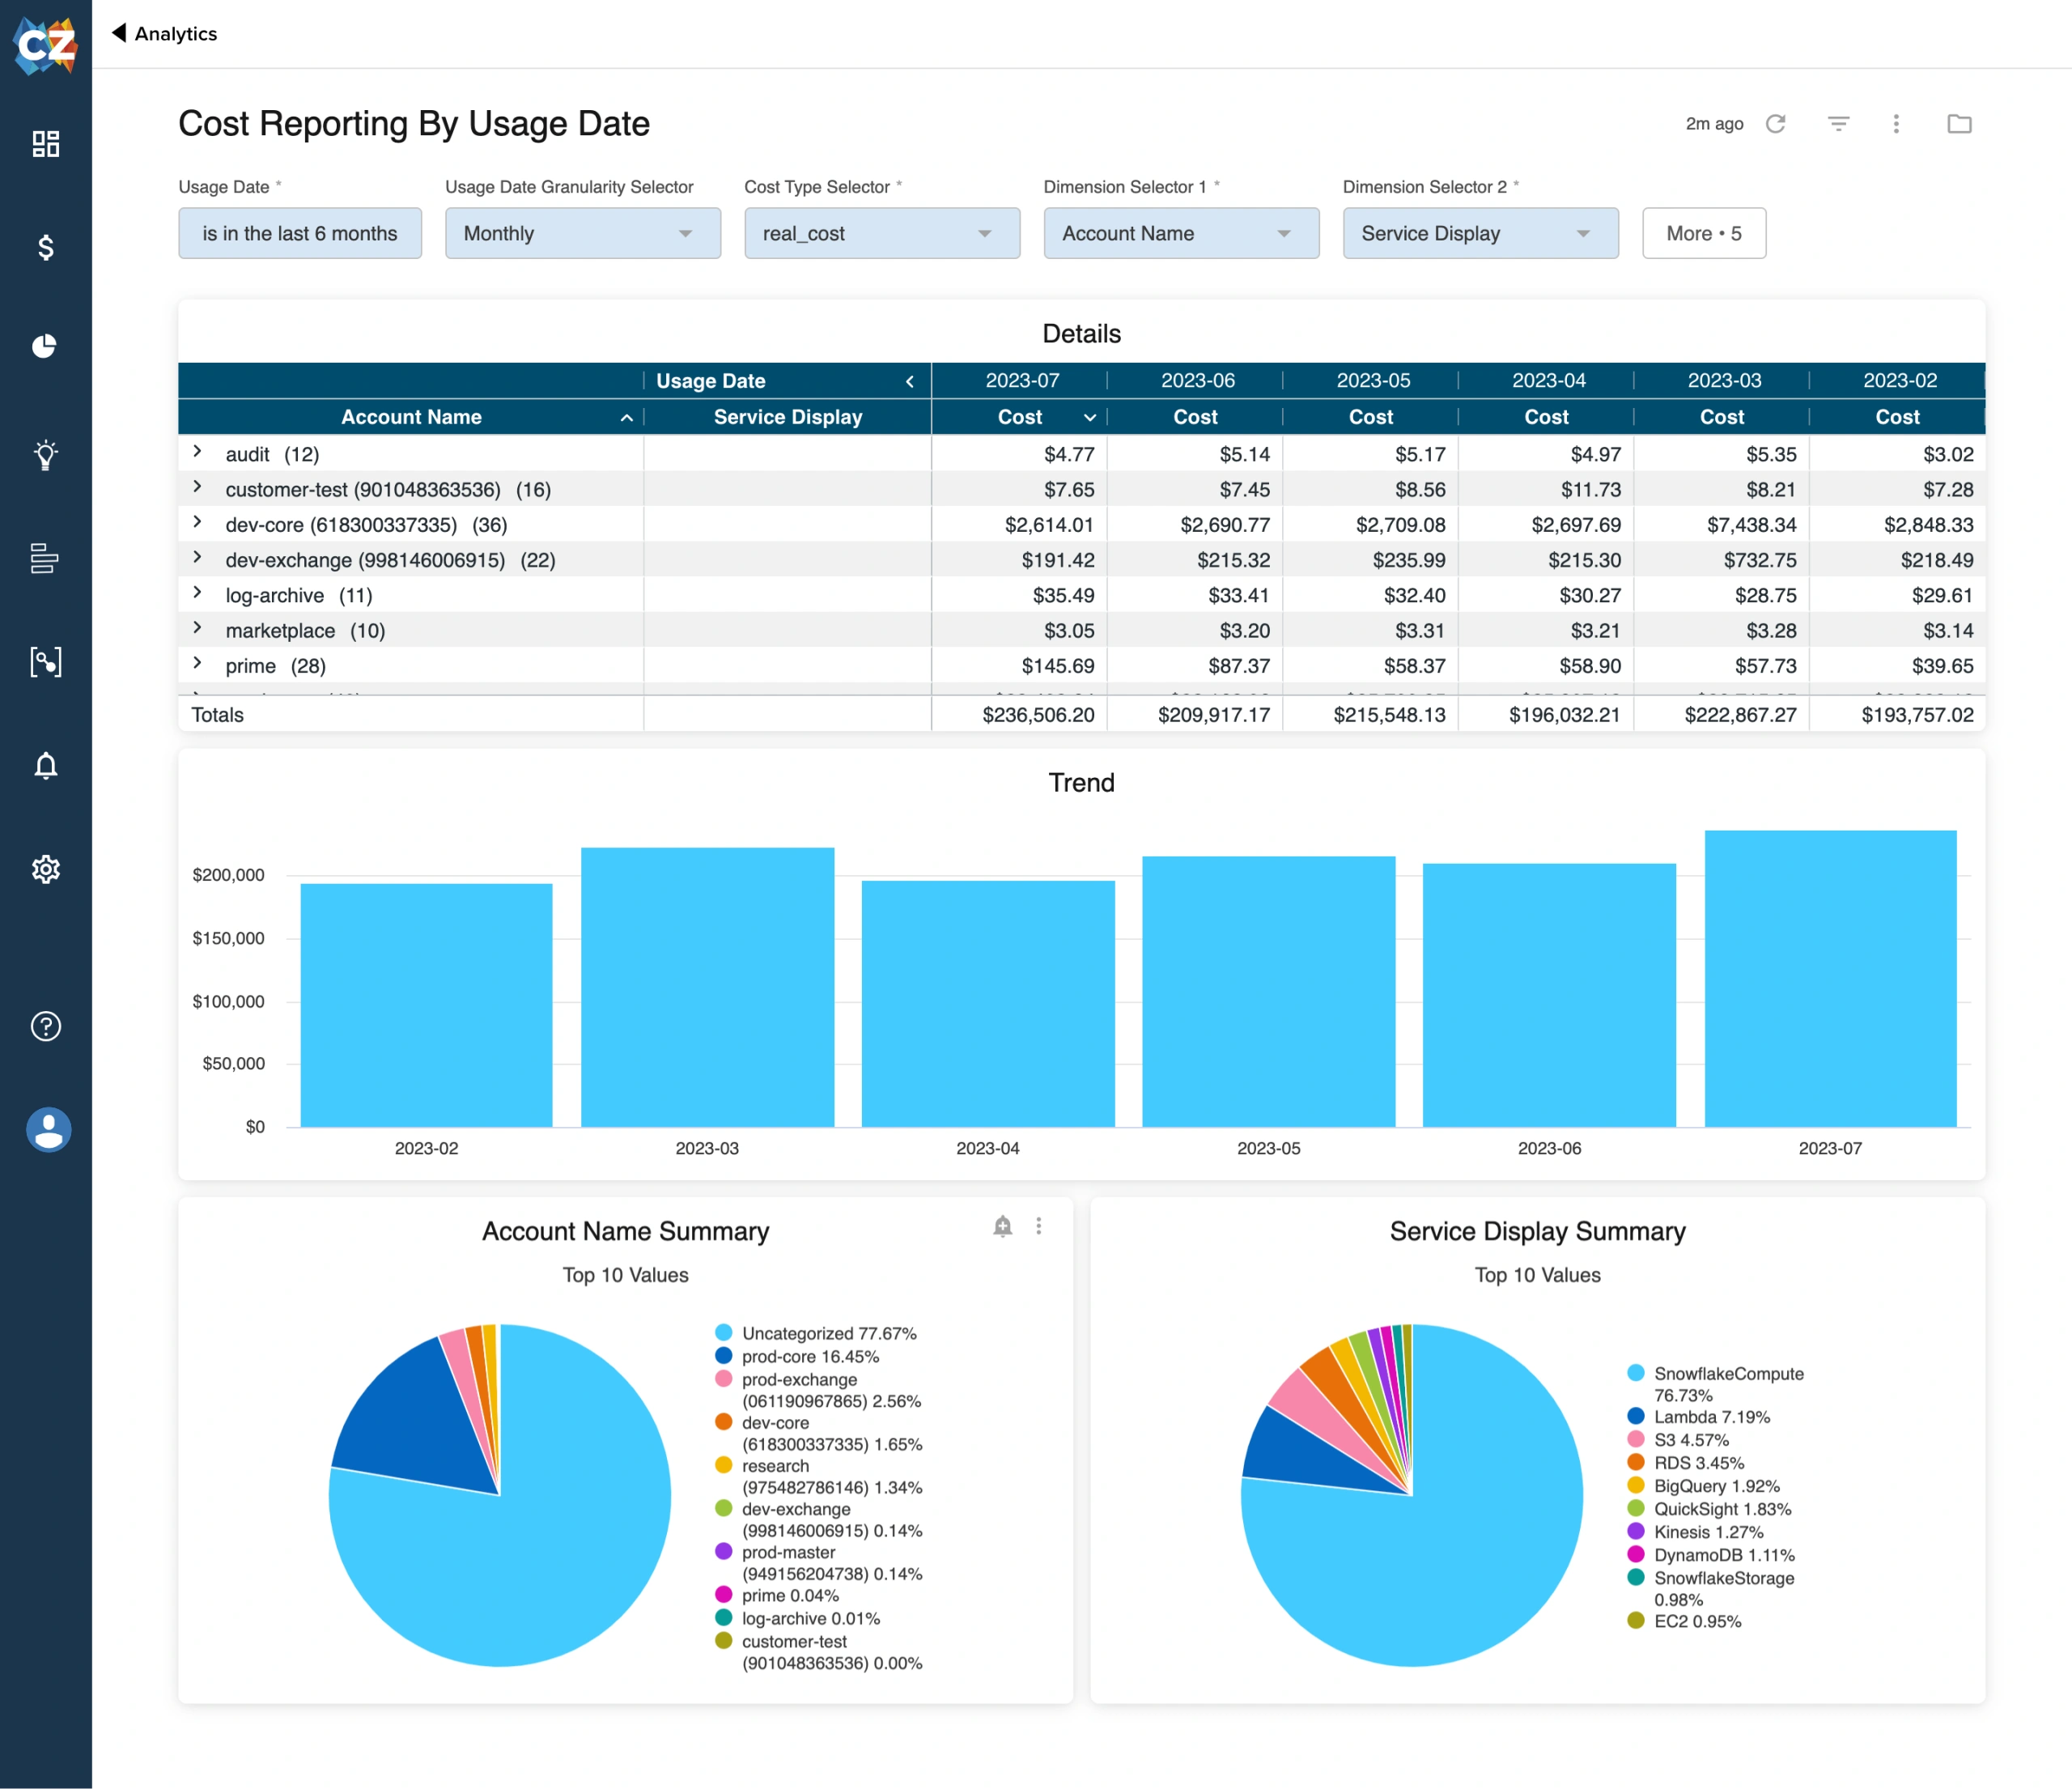The image size is (2072, 1789).
Task: Open the help question mark icon
Action: tap(46, 1026)
